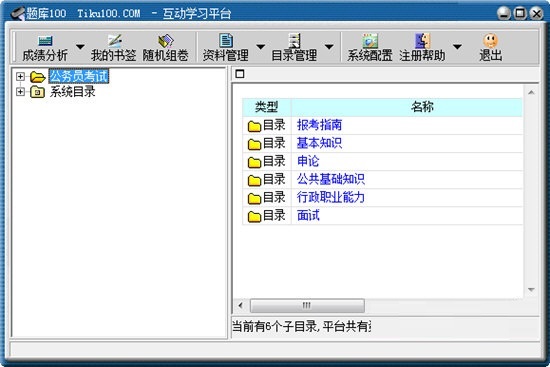550x367 pixels.
Task: Expand the 系统目录 tree node
Action: (20, 92)
